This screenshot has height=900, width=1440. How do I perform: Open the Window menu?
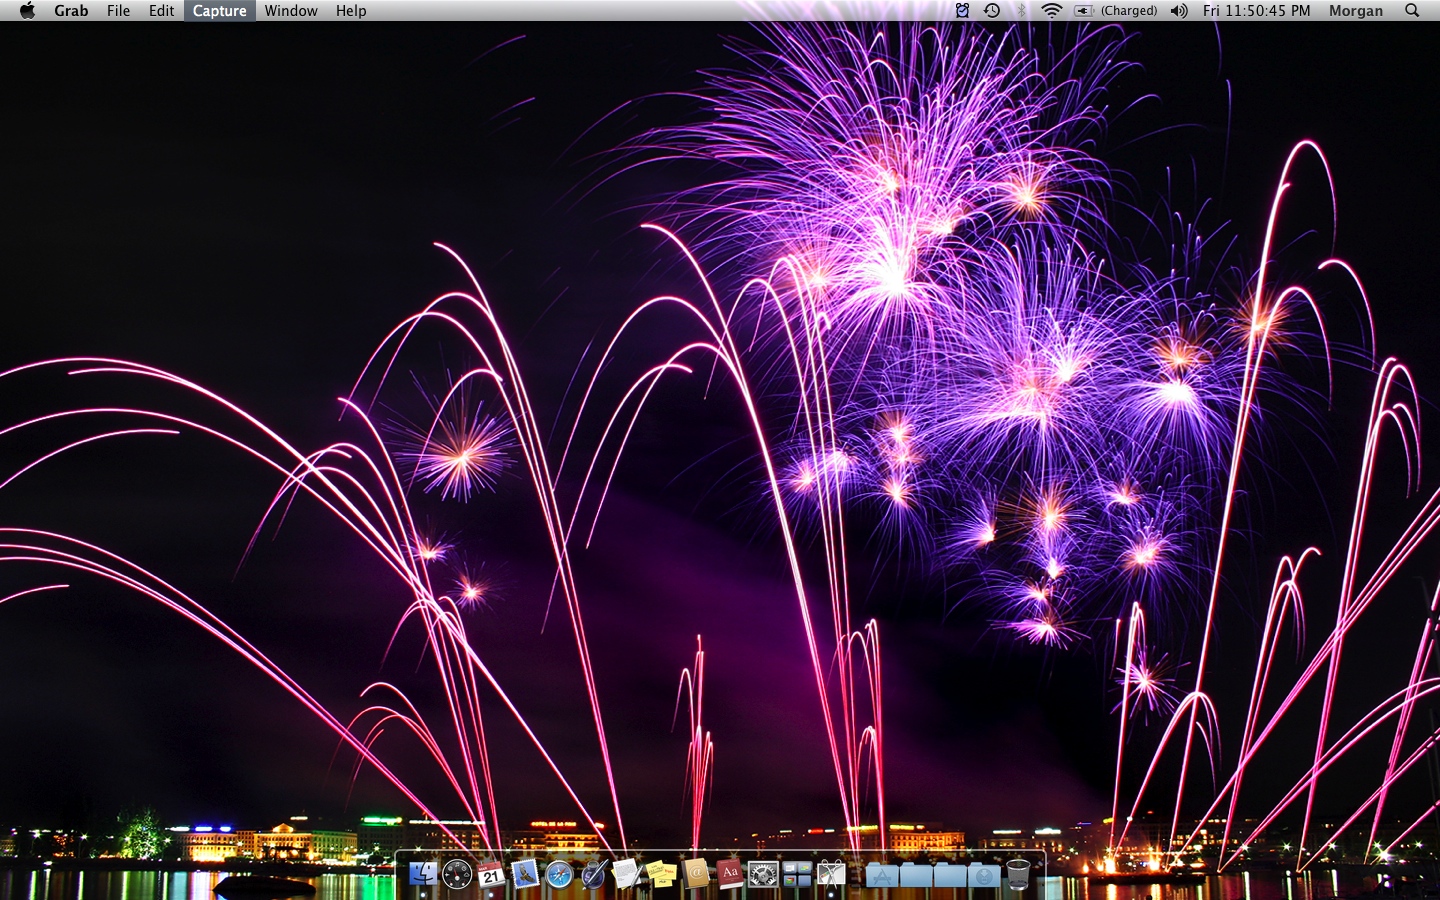[x=291, y=10]
